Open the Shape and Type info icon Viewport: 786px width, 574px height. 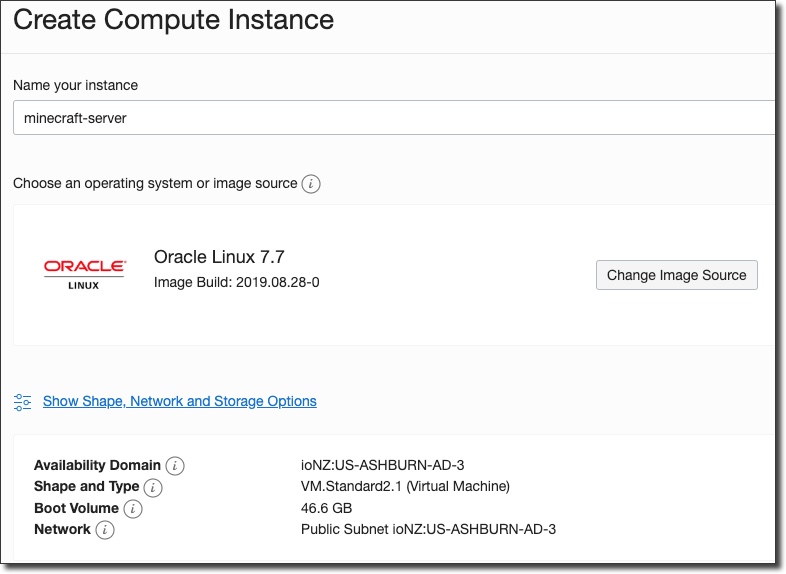click(x=153, y=487)
